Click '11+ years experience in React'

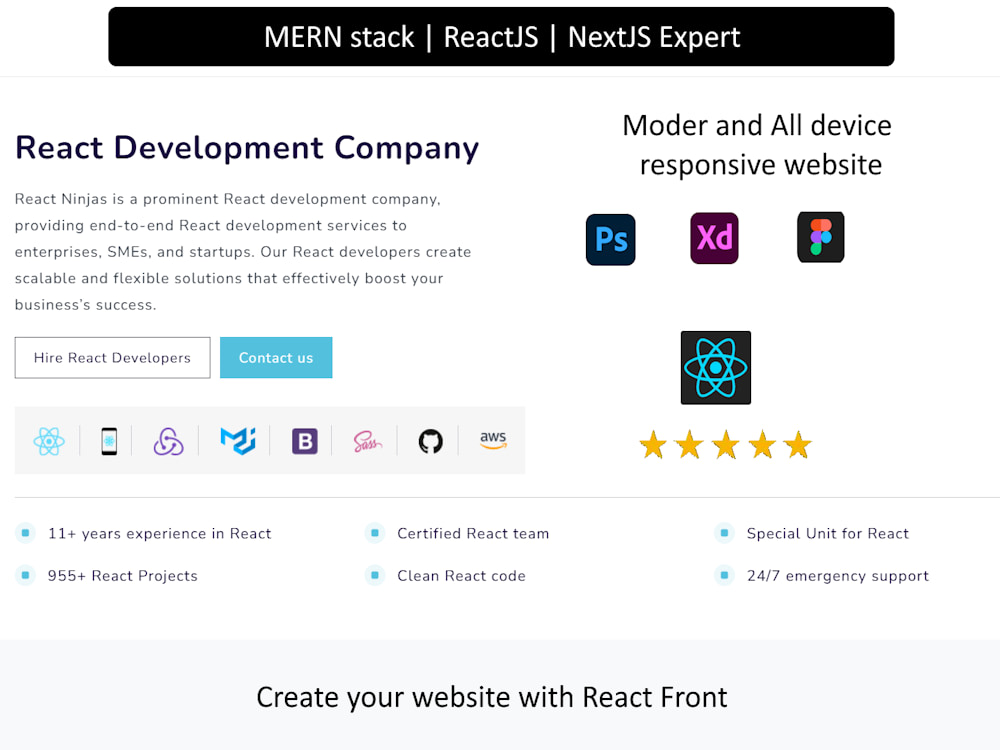pyautogui.click(x=159, y=534)
